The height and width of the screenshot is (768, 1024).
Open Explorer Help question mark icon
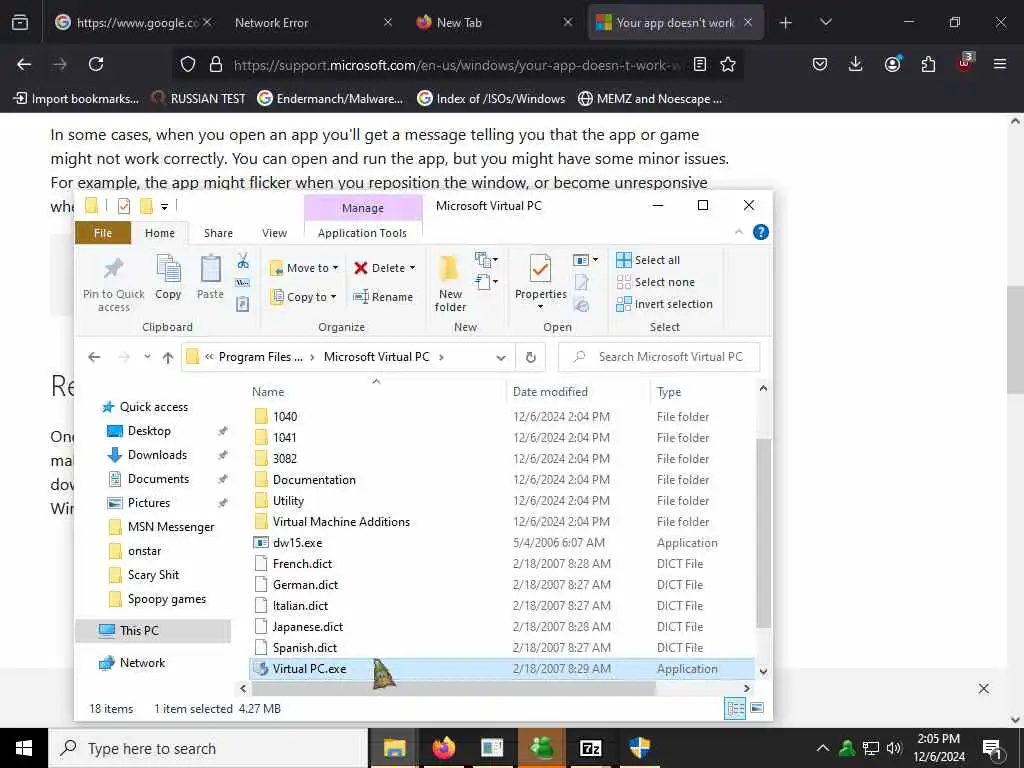(x=760, y=232)
